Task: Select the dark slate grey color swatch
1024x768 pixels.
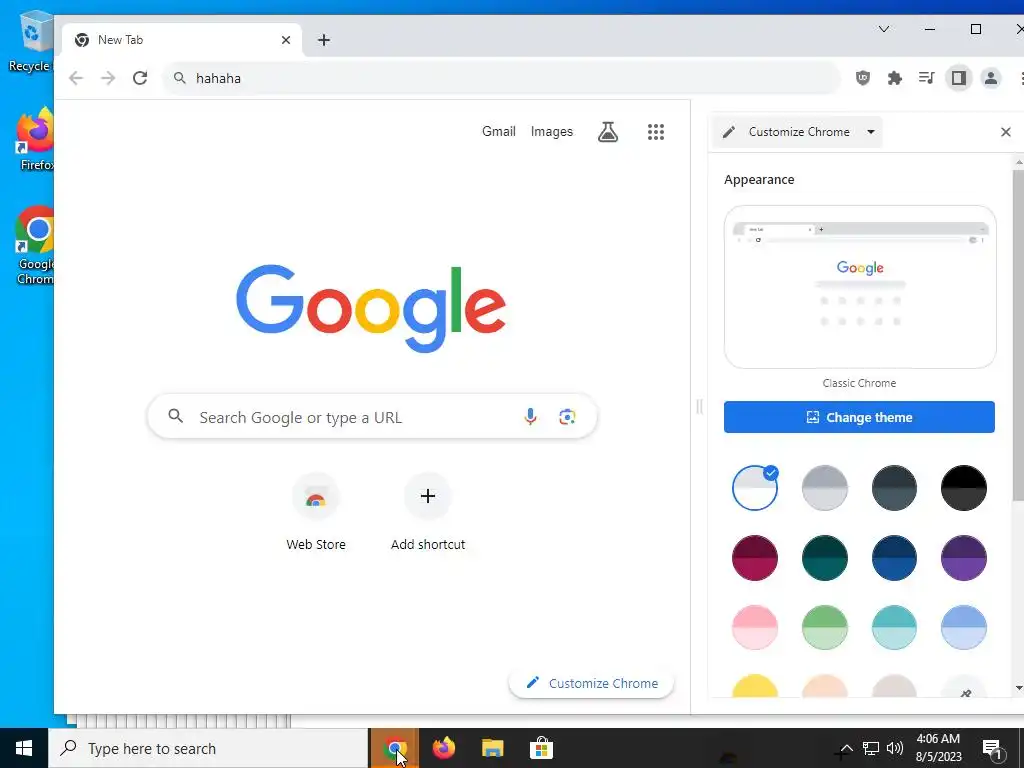Action: 894,488
